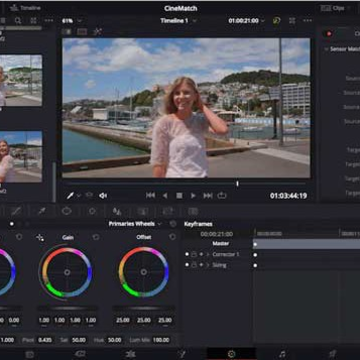
Task: Click the Sat value 50.00
Action: pos(79,340)
